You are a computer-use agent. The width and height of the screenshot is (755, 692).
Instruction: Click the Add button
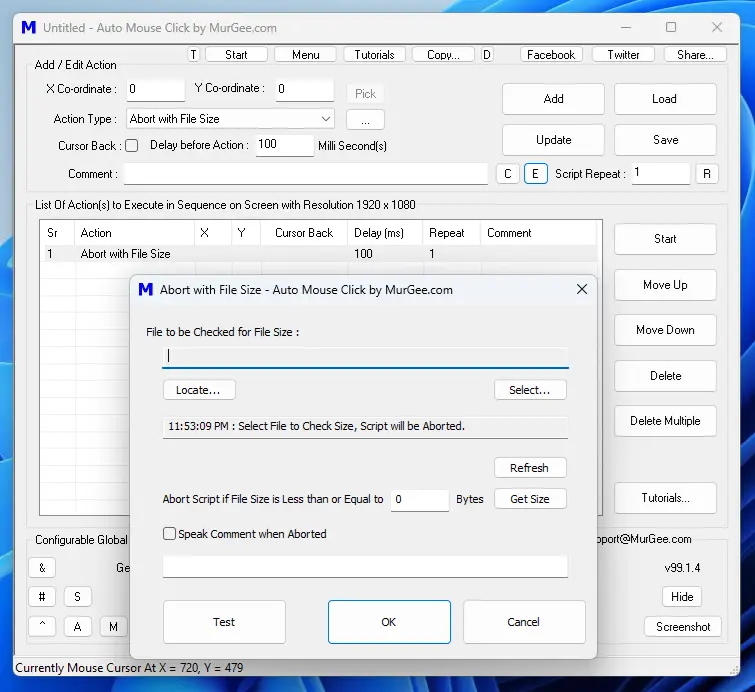(x=553, y=99)
